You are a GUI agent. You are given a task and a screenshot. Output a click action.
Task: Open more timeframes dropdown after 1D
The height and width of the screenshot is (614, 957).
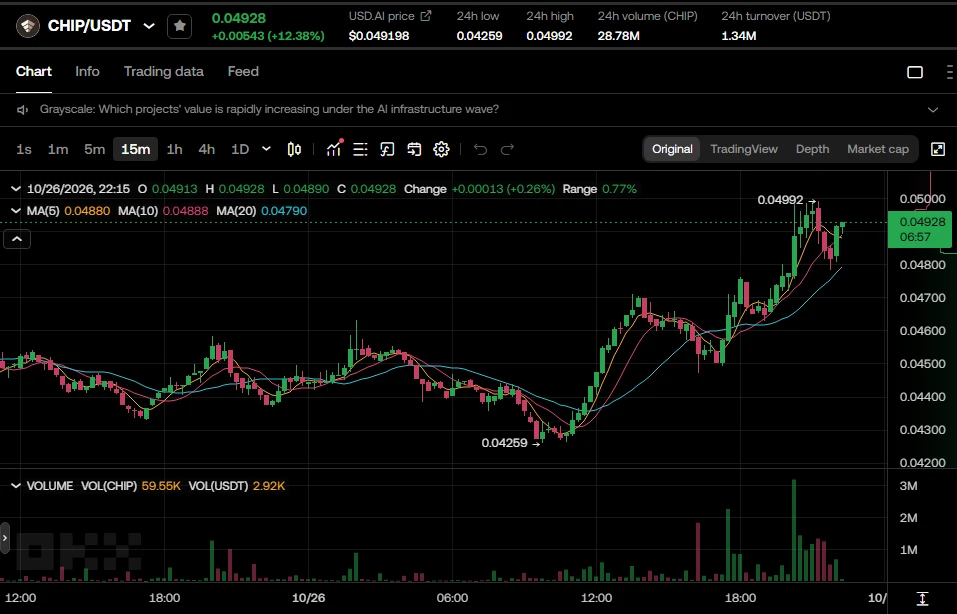pyautogui.click(x=266, y=149)
